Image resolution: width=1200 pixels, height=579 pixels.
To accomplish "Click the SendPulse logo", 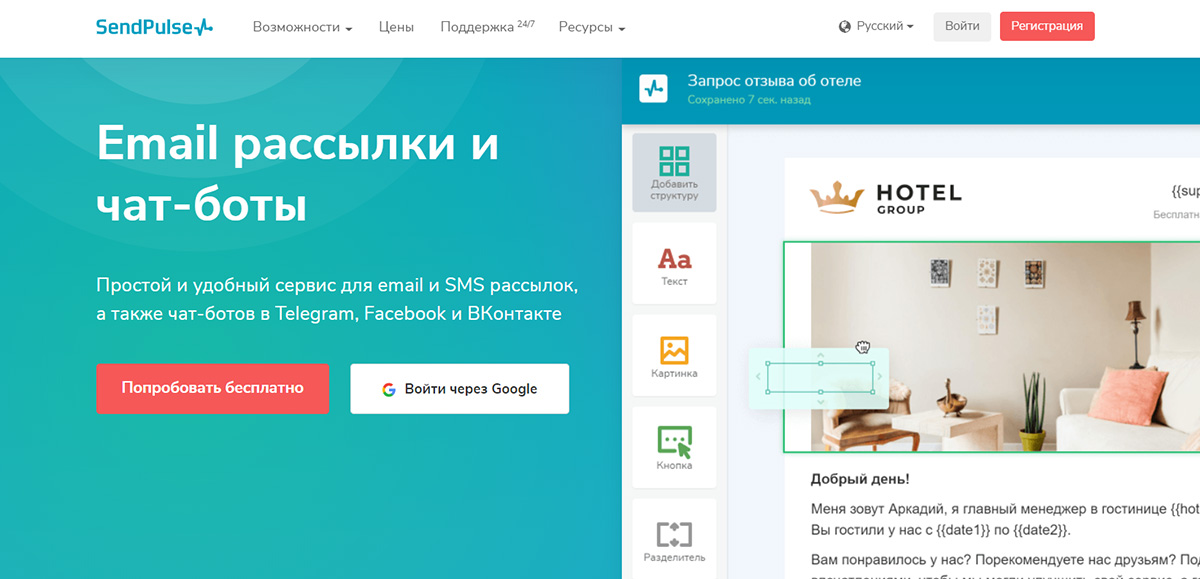I will pyautogui.click(x=155, y=27).
